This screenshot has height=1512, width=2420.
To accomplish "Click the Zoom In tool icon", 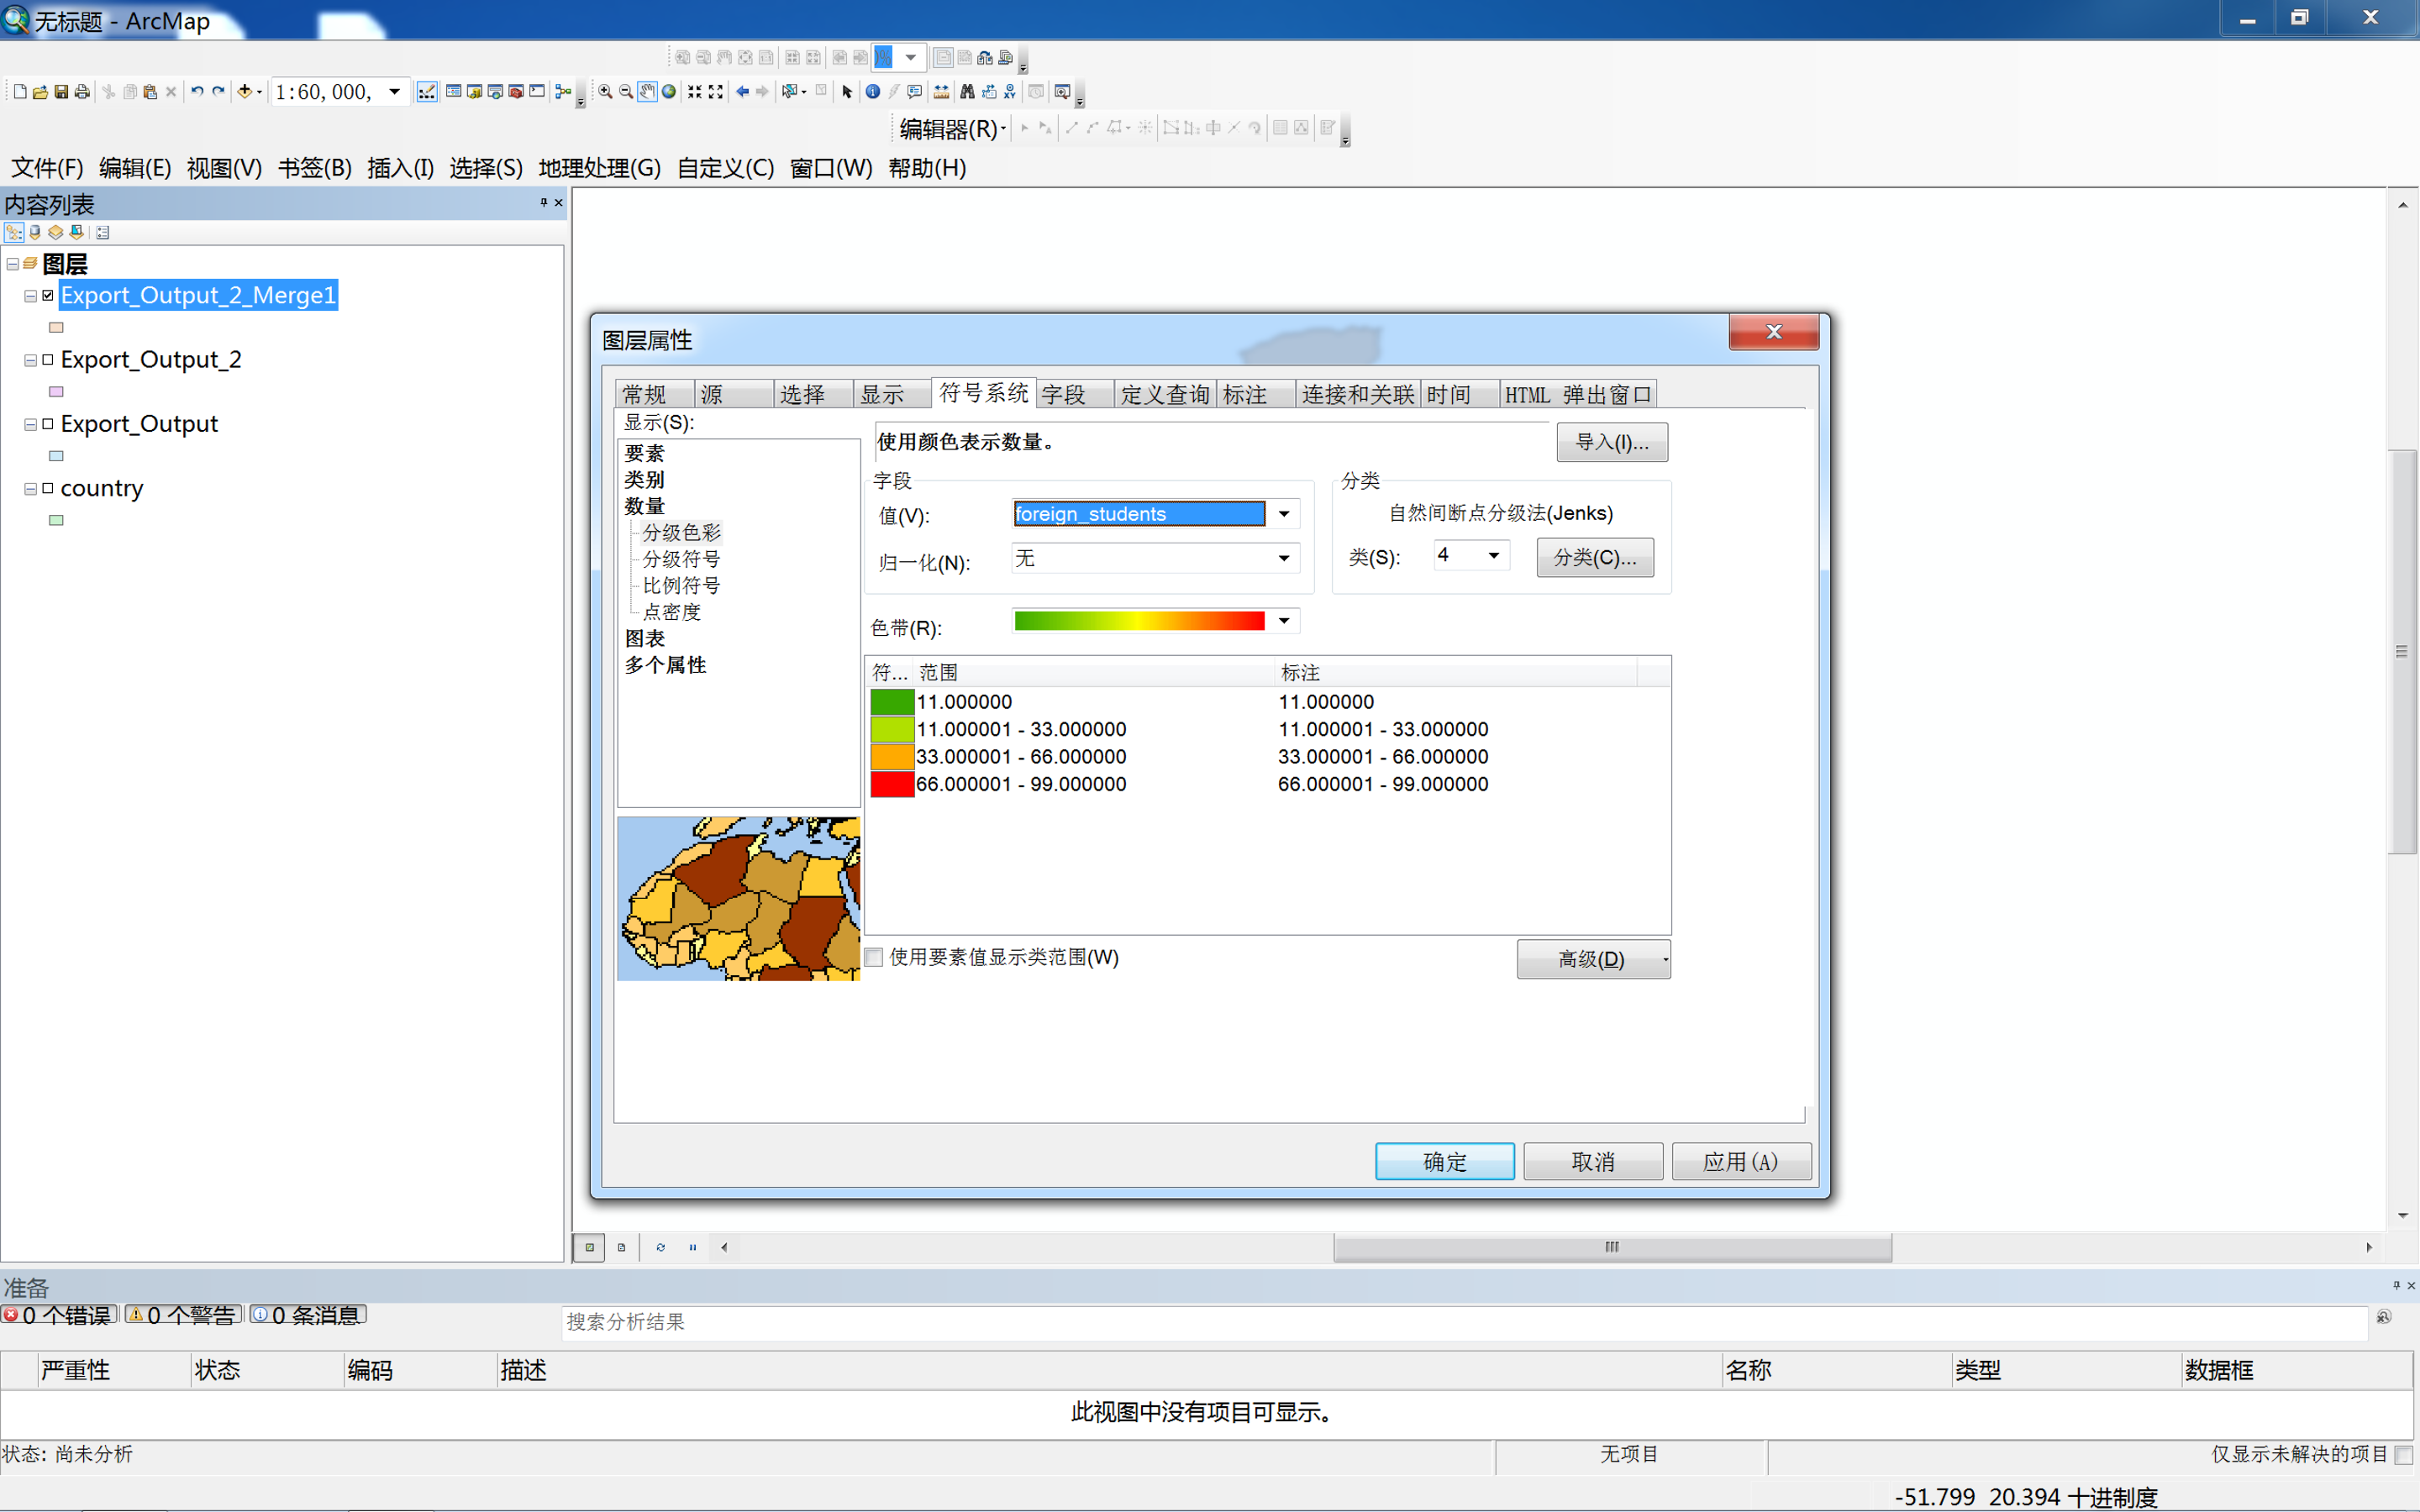I will pos(605,92).
